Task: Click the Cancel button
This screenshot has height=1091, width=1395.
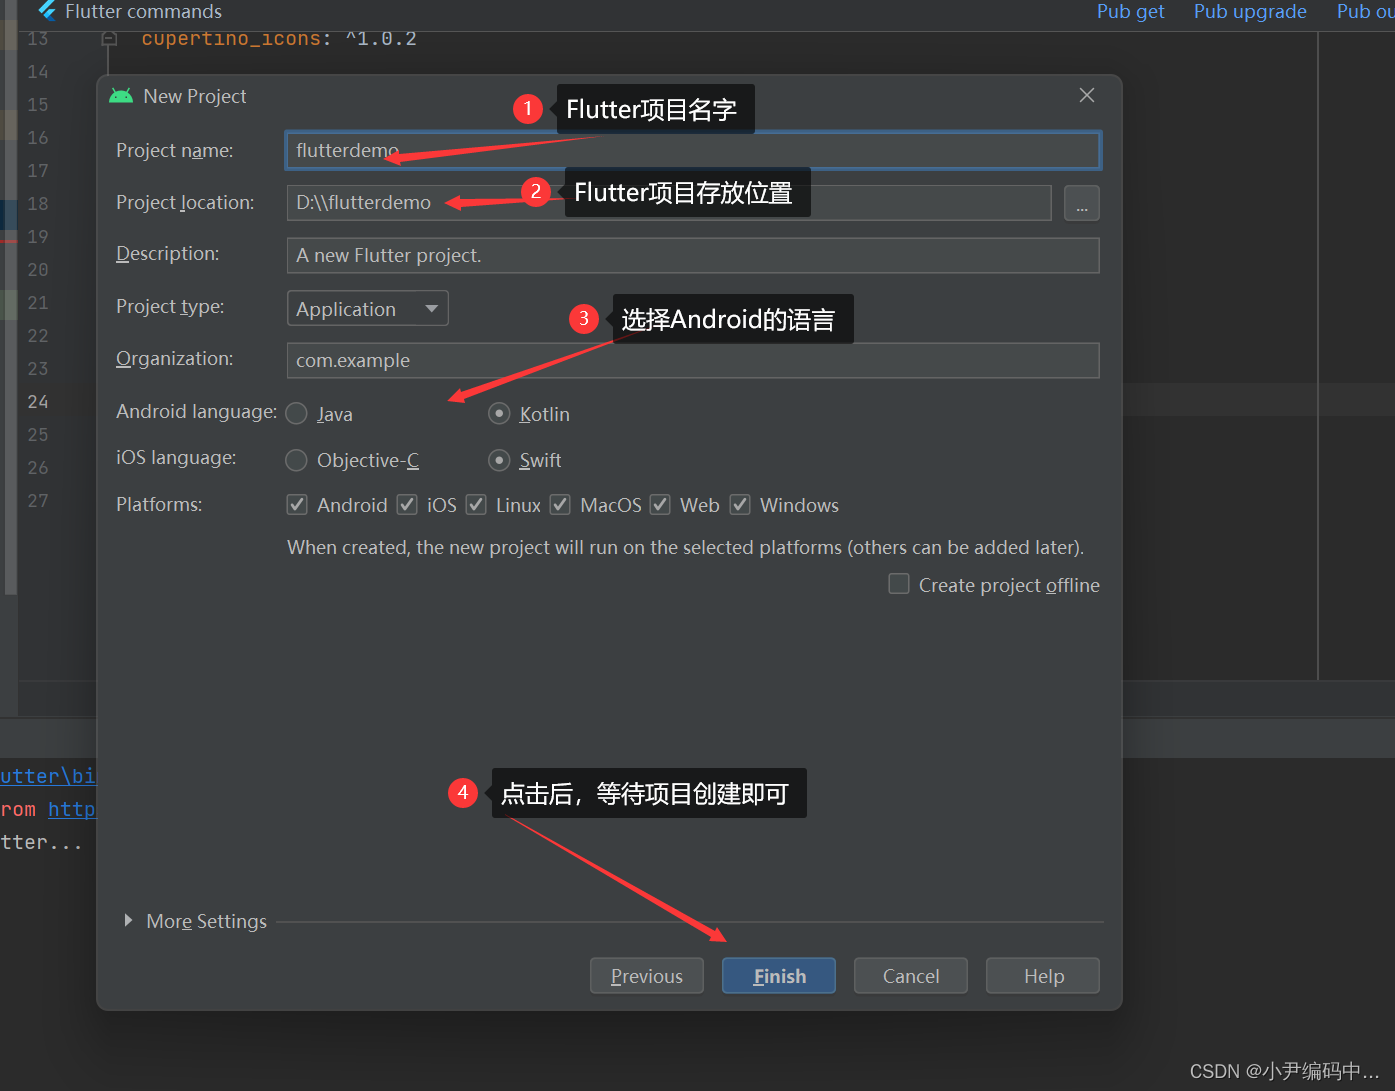Action: (911, 976)
